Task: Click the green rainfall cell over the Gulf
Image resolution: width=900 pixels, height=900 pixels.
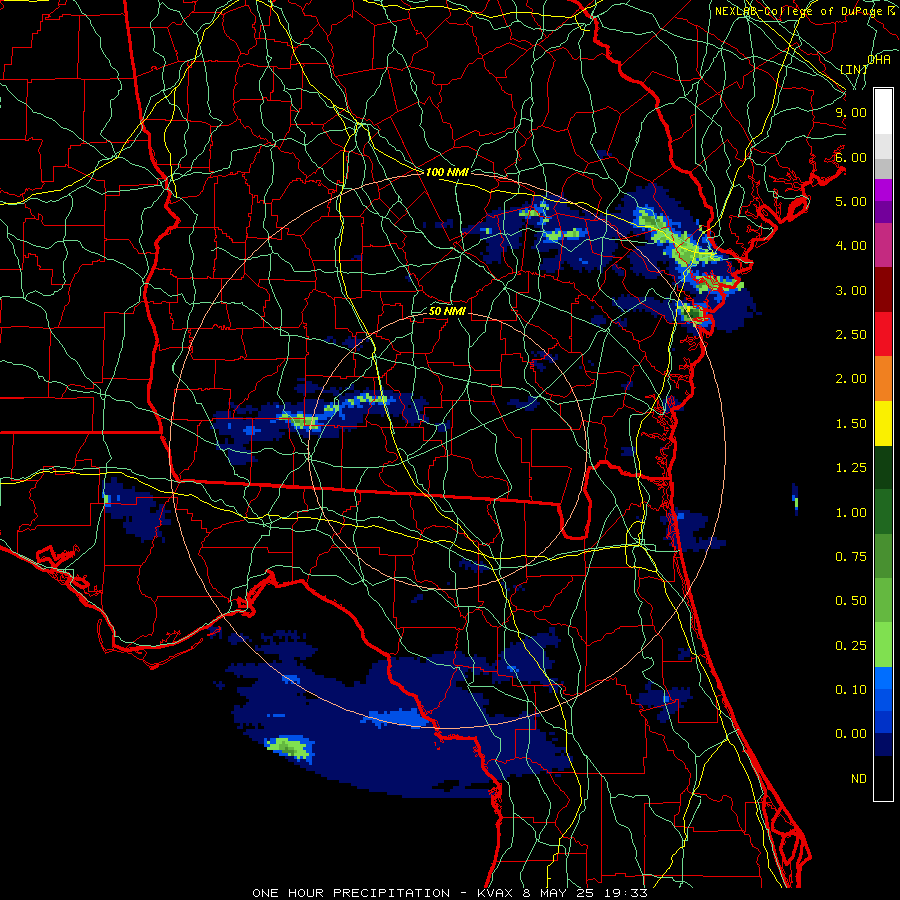Action: pyautogui.click(x=289, y=747)
